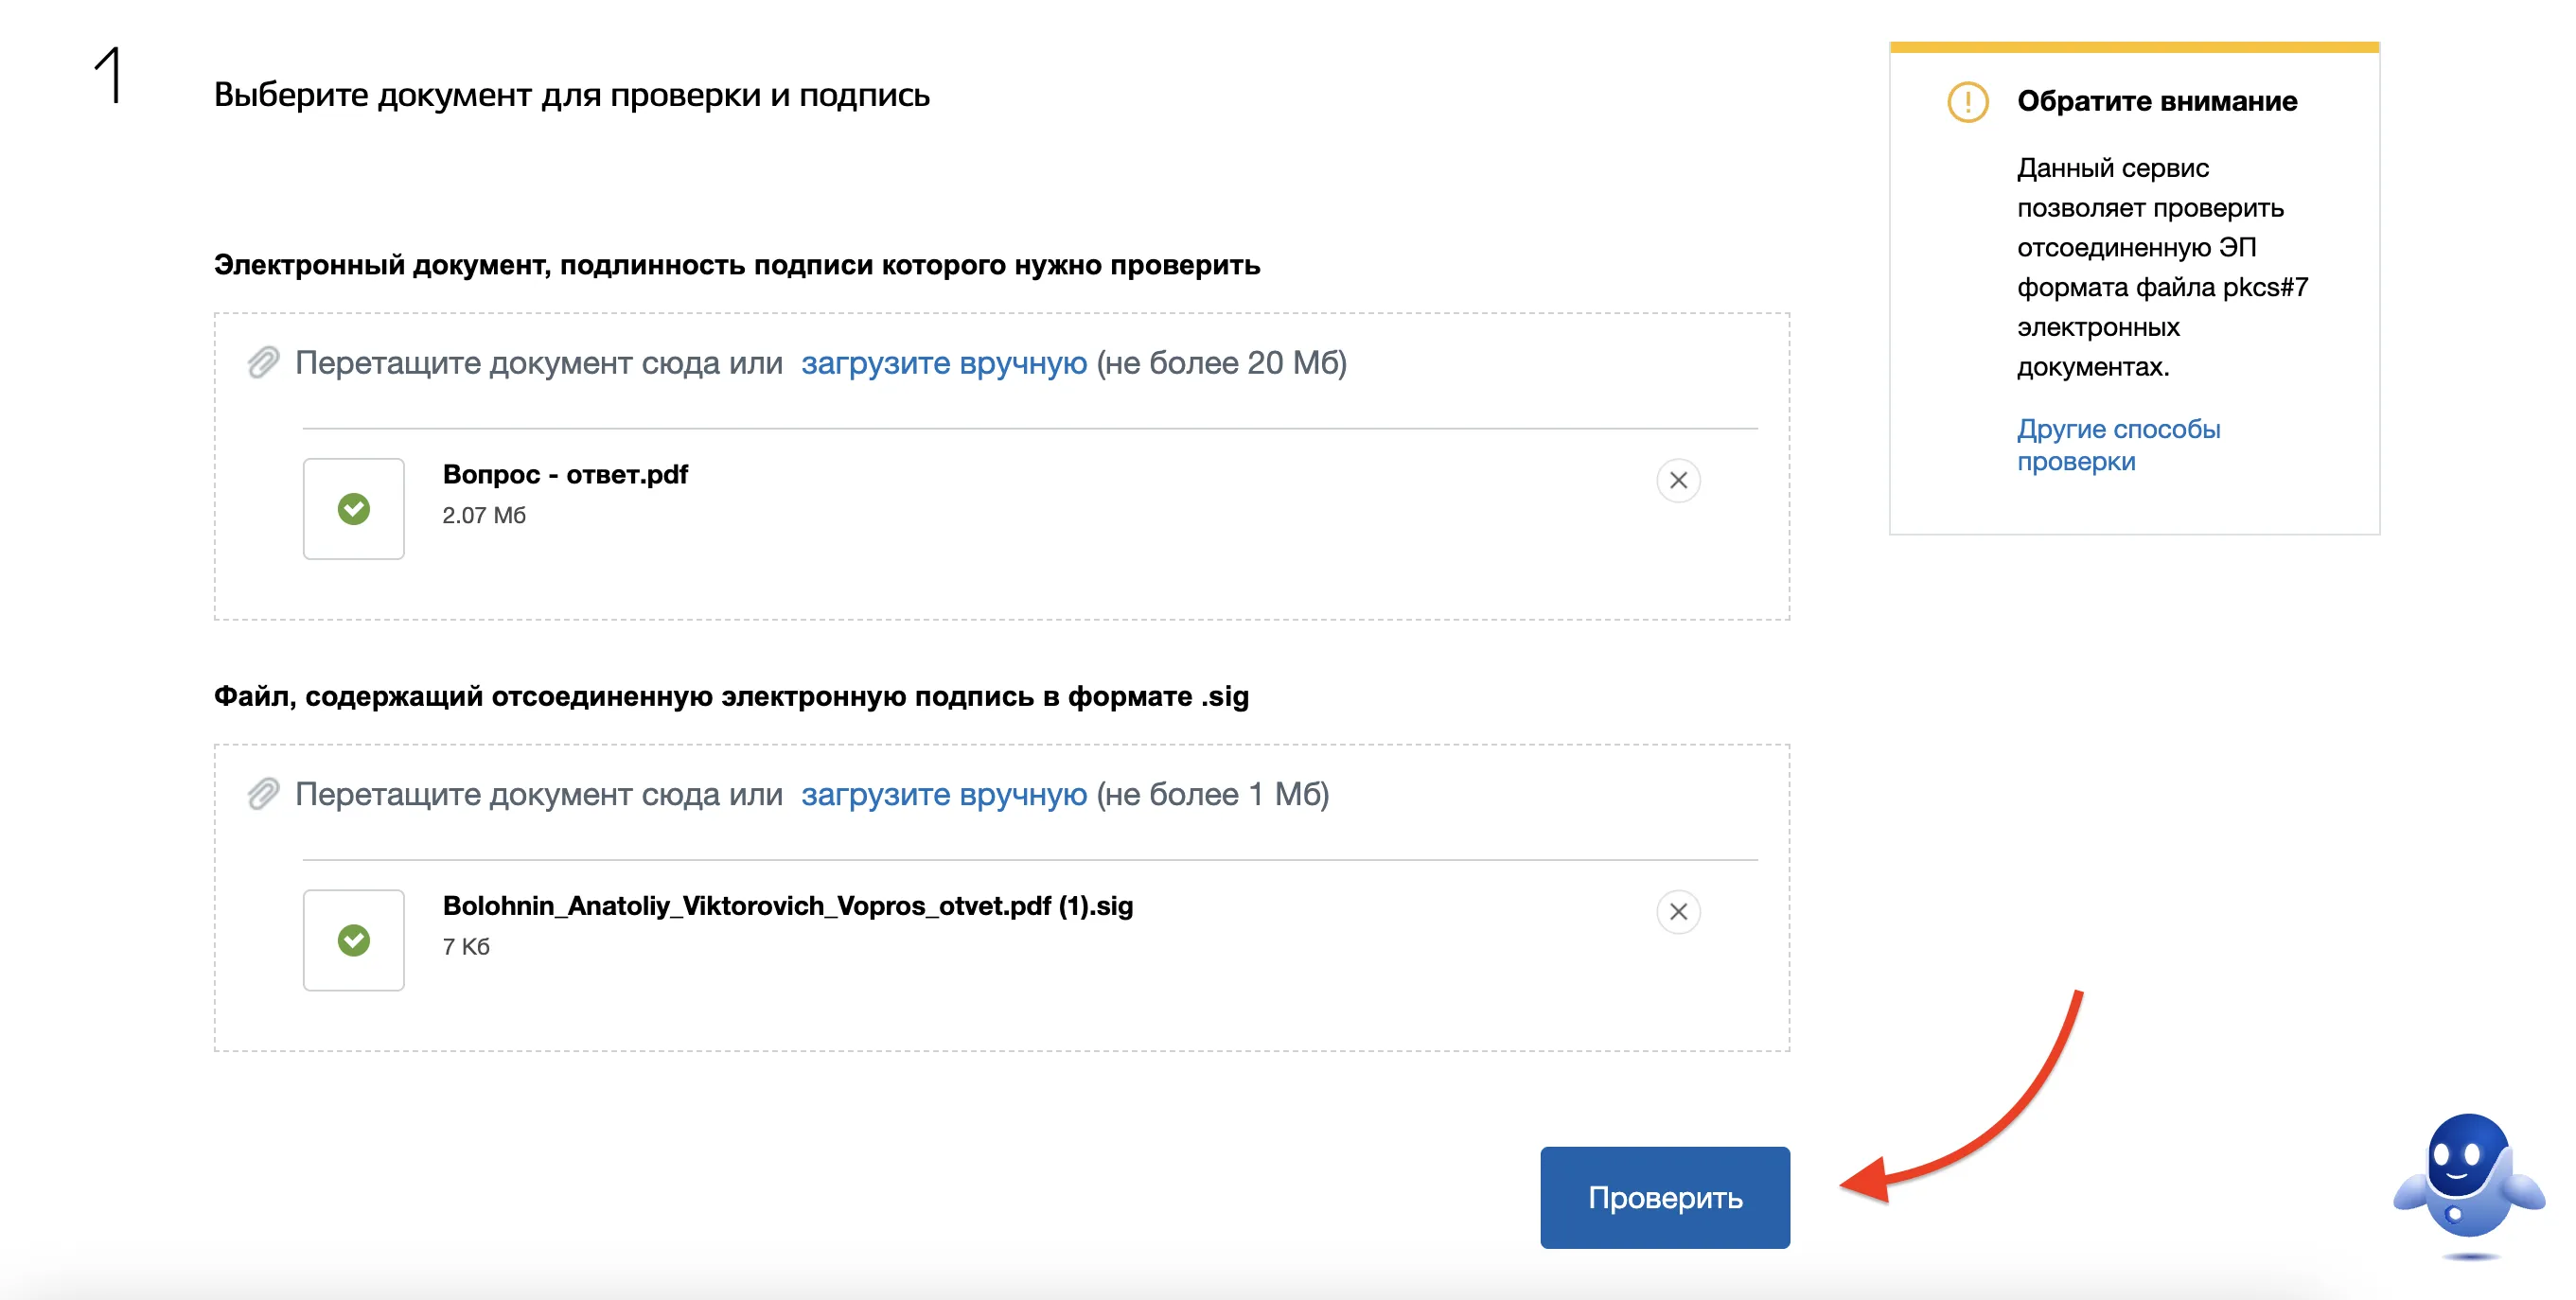Click загрузите вручную link for the 20 Мб document
This screenshot has width=2576, height=1300.
[x=943, y=363]
